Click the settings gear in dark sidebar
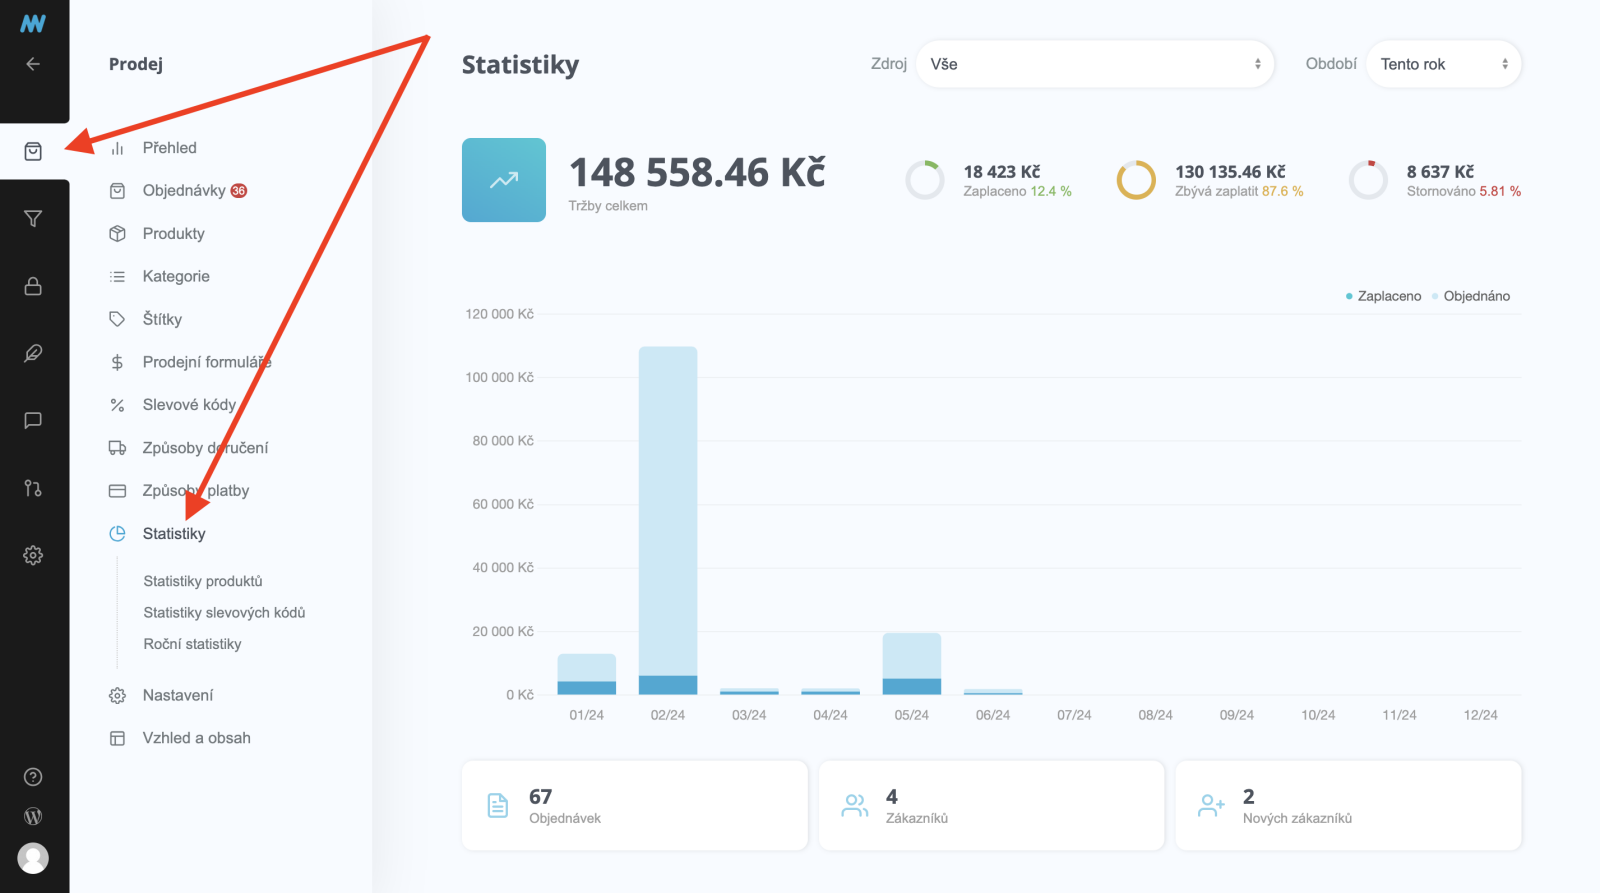 click(x=33, y=555)
